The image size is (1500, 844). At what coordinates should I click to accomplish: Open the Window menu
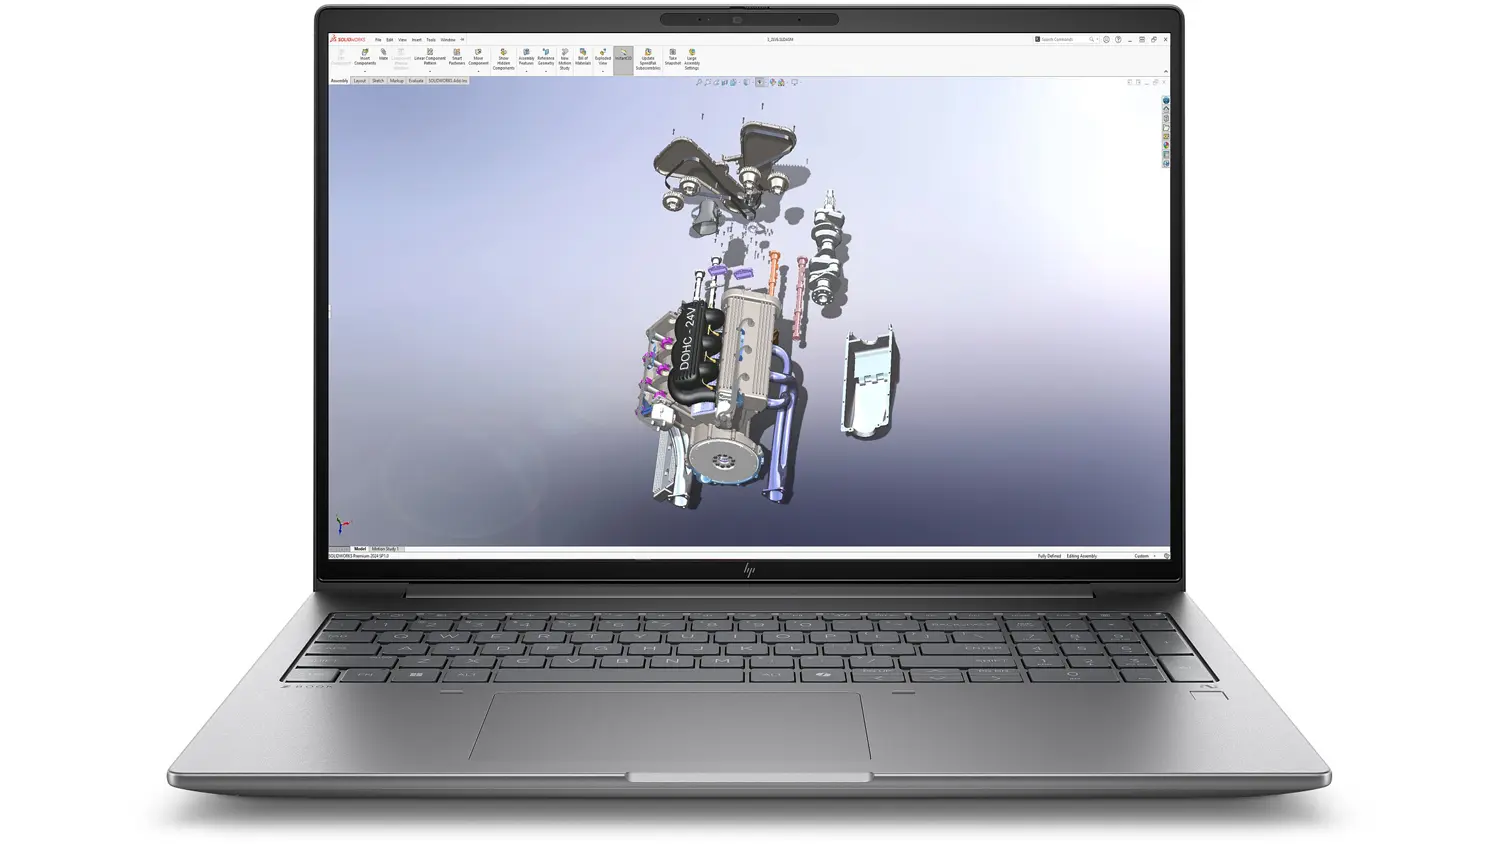point(448,40)
